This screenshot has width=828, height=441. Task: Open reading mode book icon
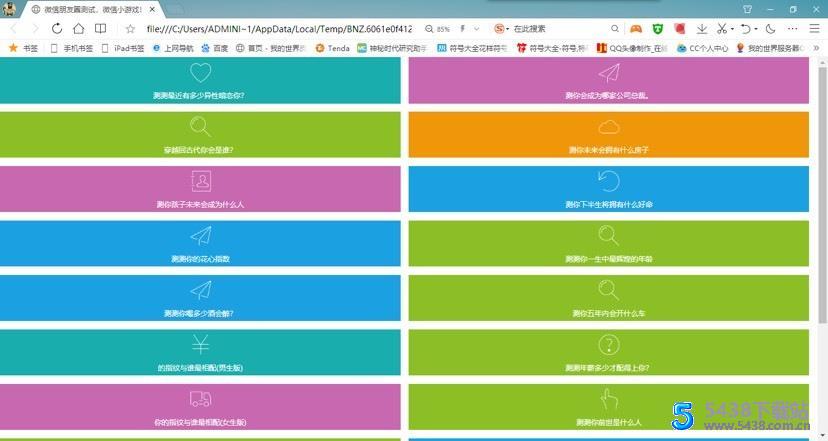click(x=100, y=29)
